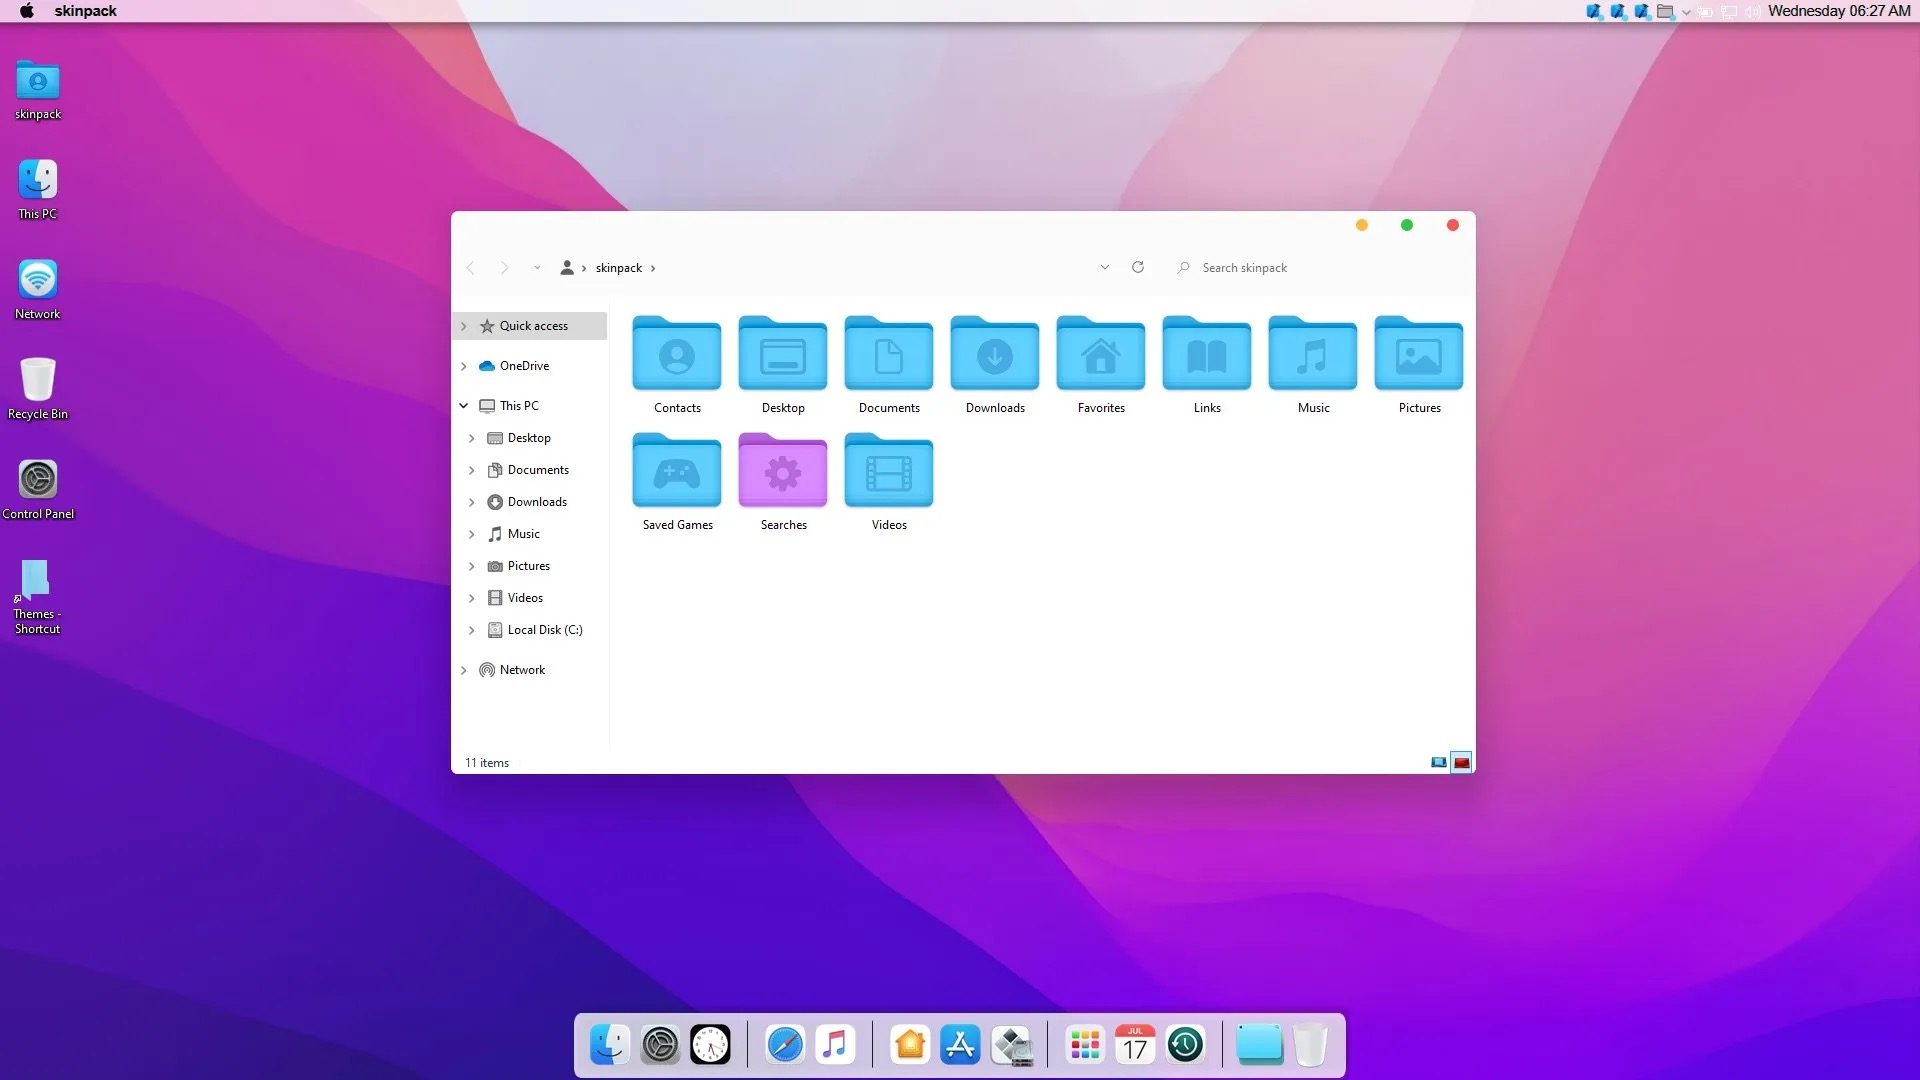This screenshot has width=1920, height=1080.
Task: Open address bar history dropdown
Action: [x=1104, y=267]
